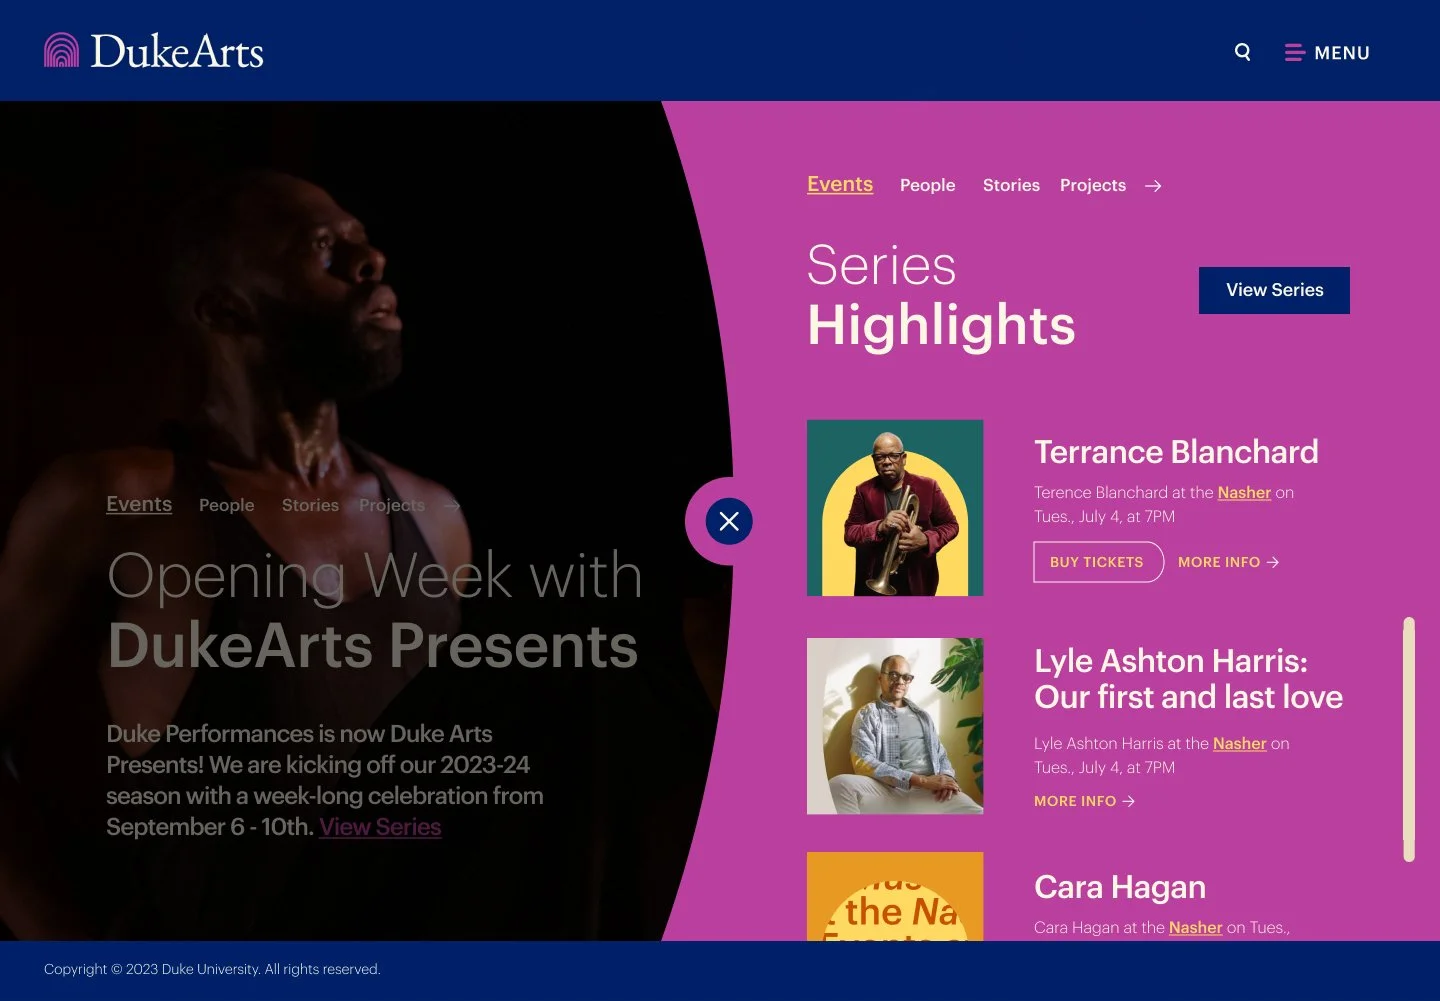The height and width of the screenshot is (1001, 1440).
Task: Open the Lyle Ashton Harris thumbnail image
Action: coord(895,726)
